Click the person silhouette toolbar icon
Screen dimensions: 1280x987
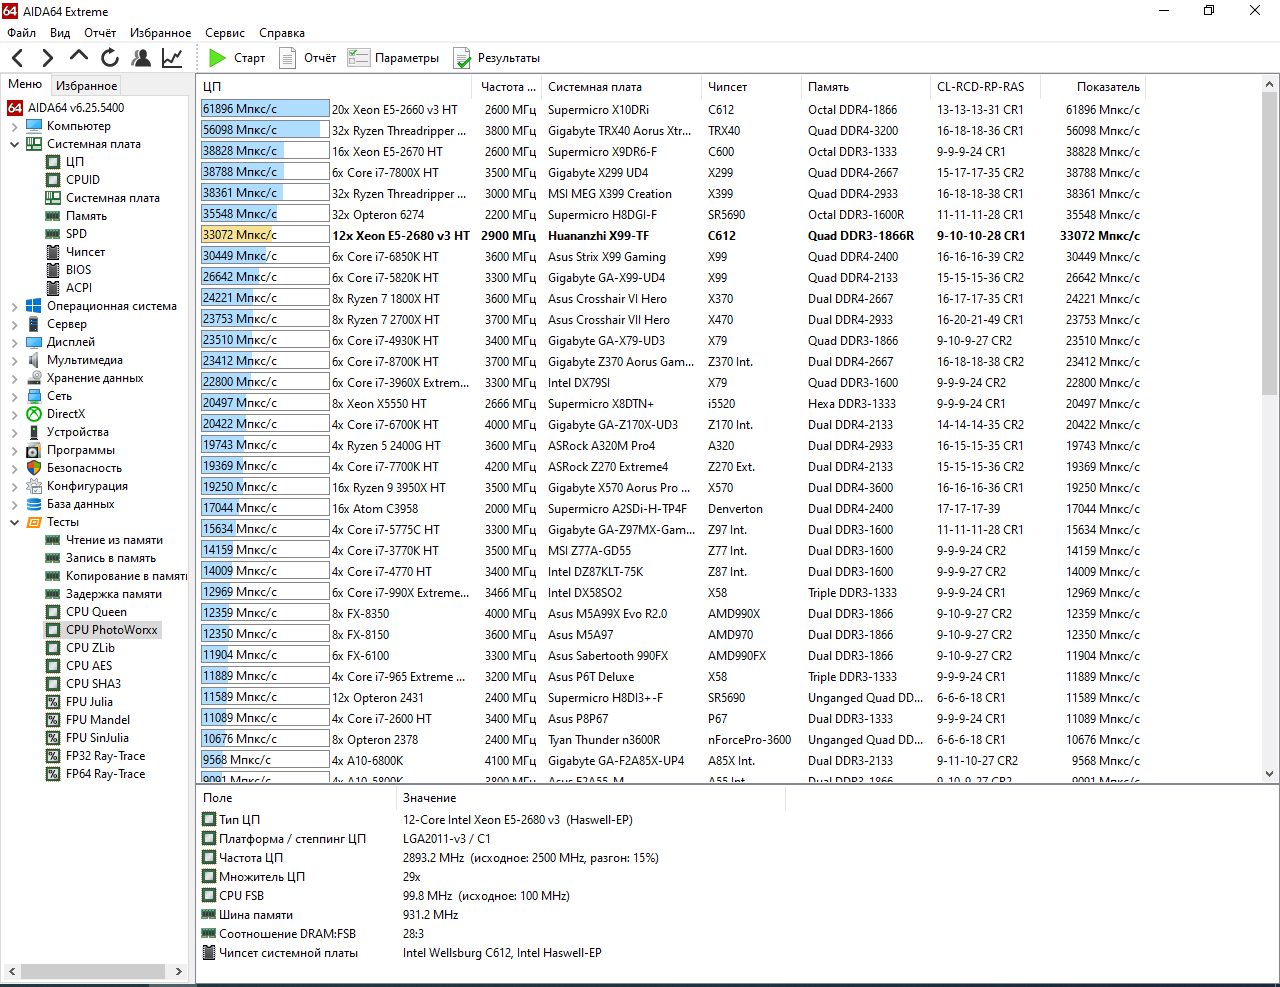click(x=141, y=58)
